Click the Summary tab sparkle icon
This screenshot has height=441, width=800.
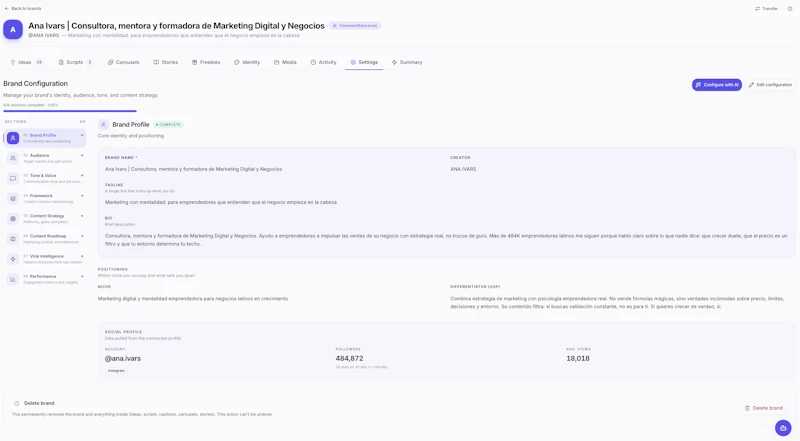pyautogui.click(x=394, y=62)
